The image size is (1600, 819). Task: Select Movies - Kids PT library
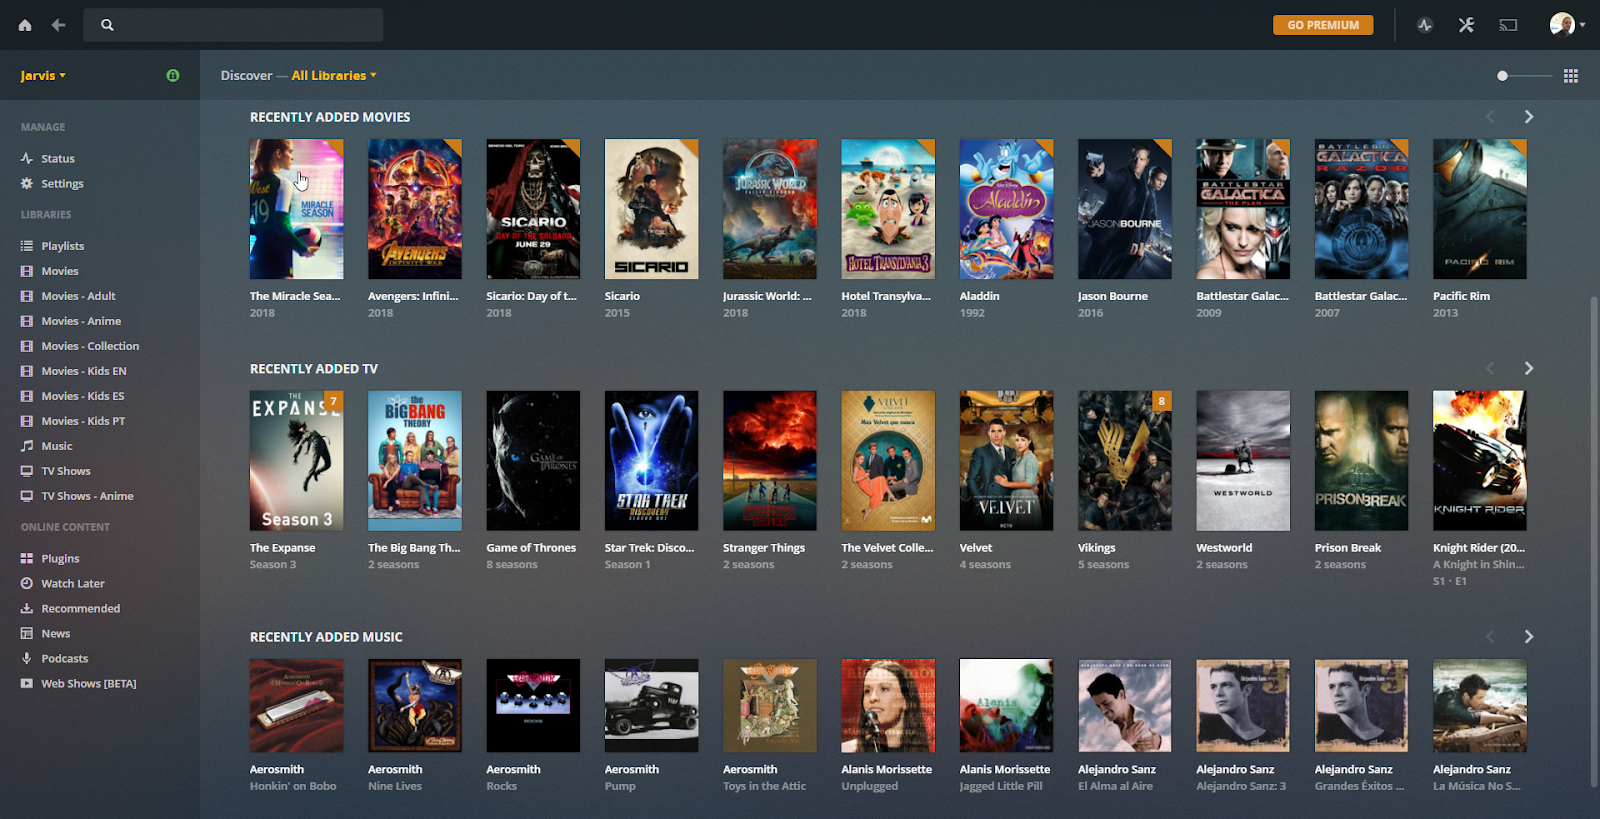pos(82,420)
